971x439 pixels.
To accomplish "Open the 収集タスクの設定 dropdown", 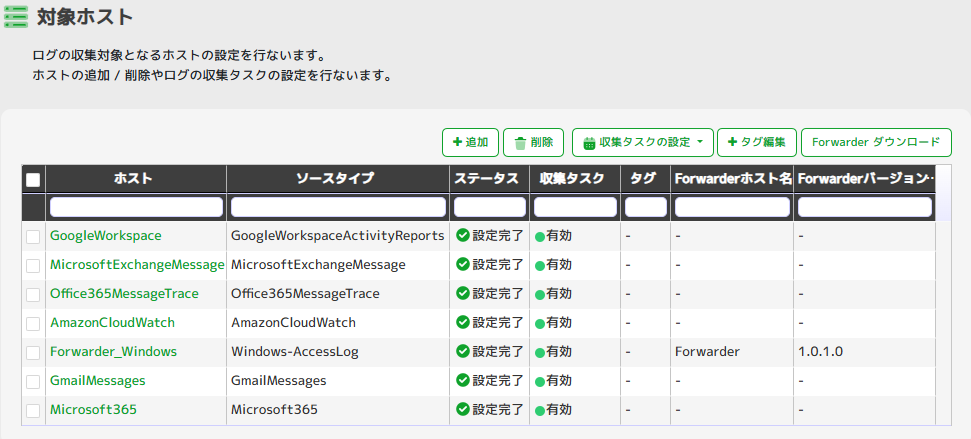I will (x=643, y=142).
